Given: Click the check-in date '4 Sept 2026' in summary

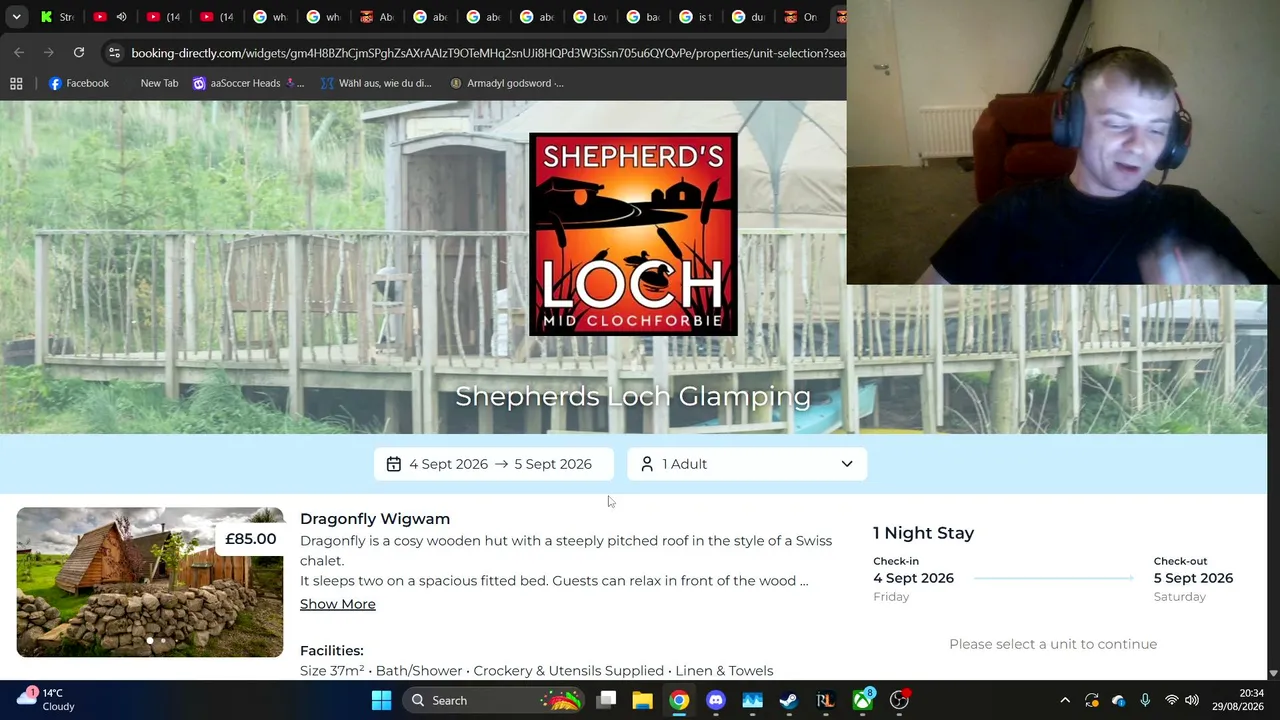Looking at the screenshot, I should [x=913, y=578].
